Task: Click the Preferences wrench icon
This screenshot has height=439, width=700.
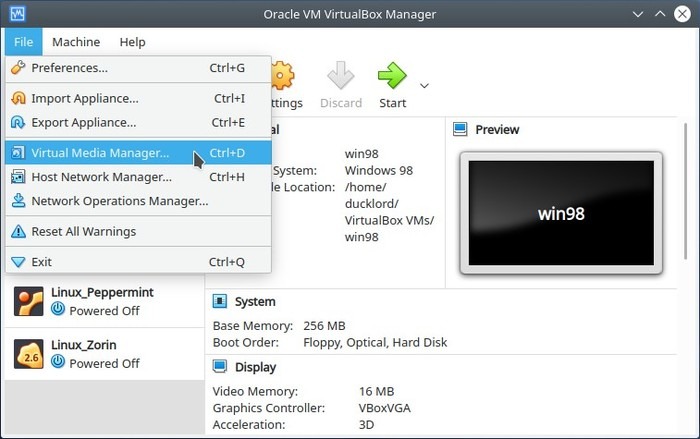Action: 18,68
